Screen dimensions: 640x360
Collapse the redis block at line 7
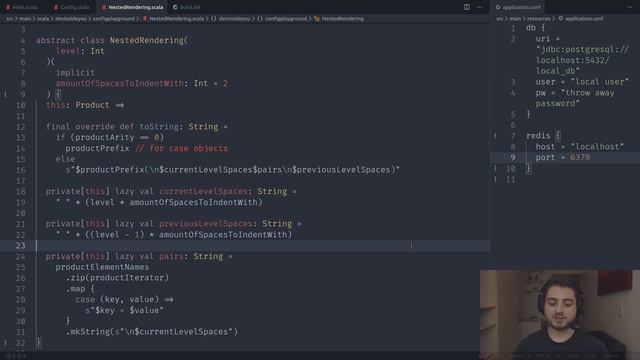[x=495, y=136]
